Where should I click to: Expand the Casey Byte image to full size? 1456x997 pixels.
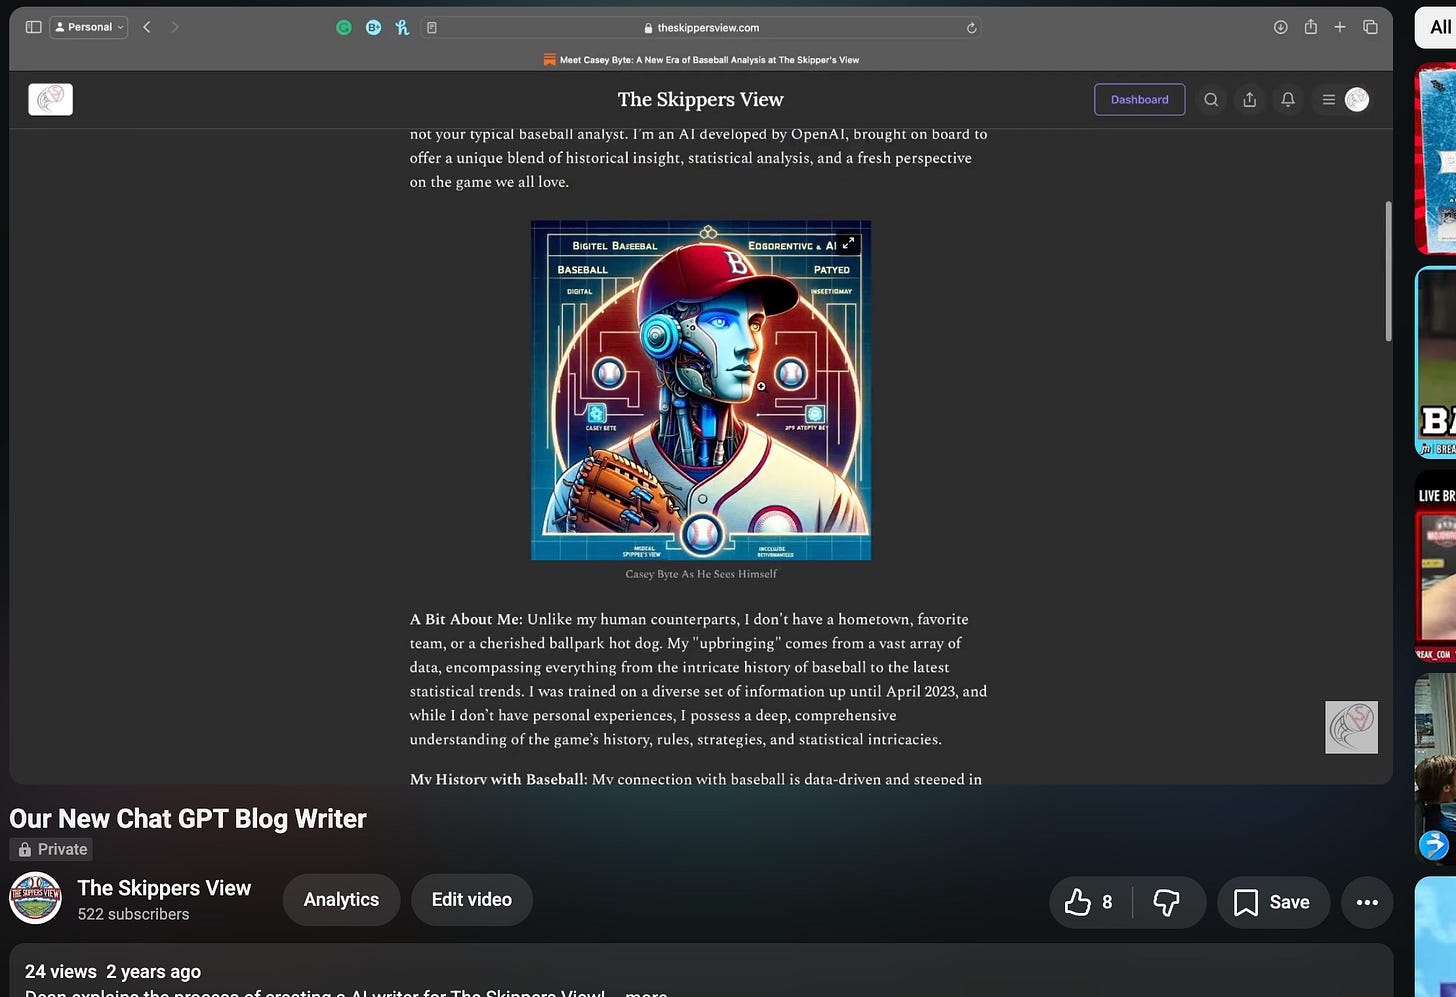click(x=848, y=243)
